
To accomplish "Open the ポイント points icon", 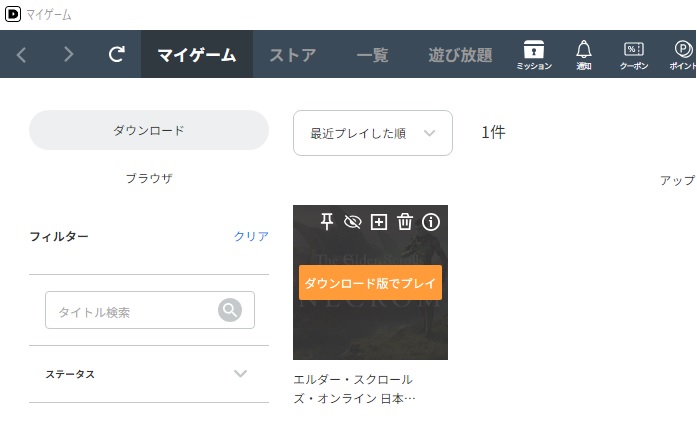I will coord(683,55).
